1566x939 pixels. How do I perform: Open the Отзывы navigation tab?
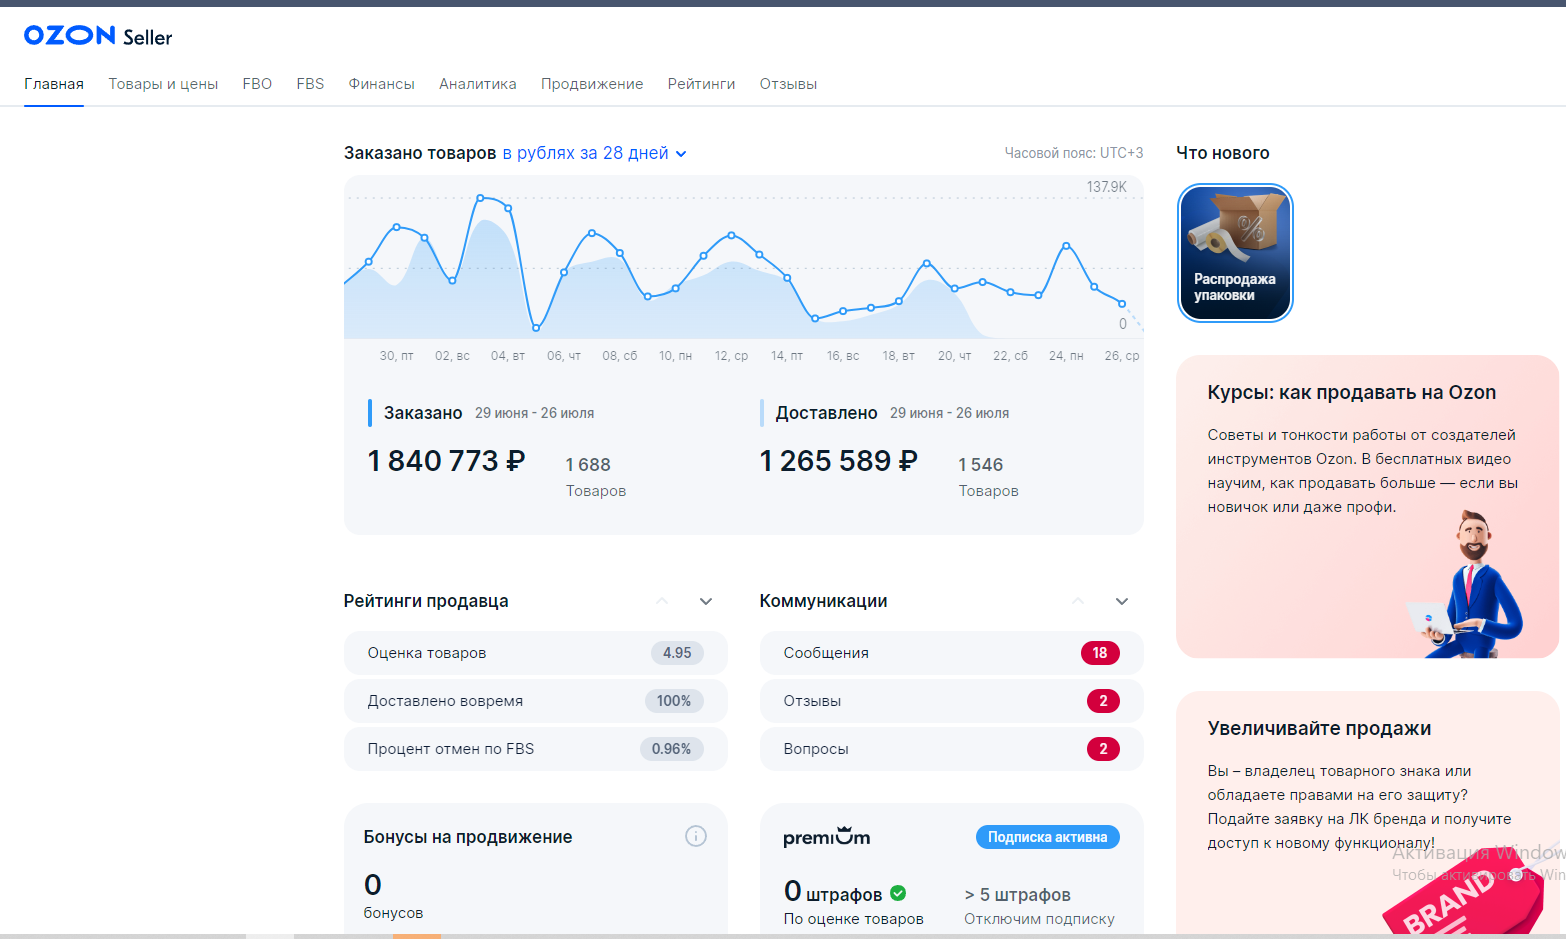coord(788,84)
